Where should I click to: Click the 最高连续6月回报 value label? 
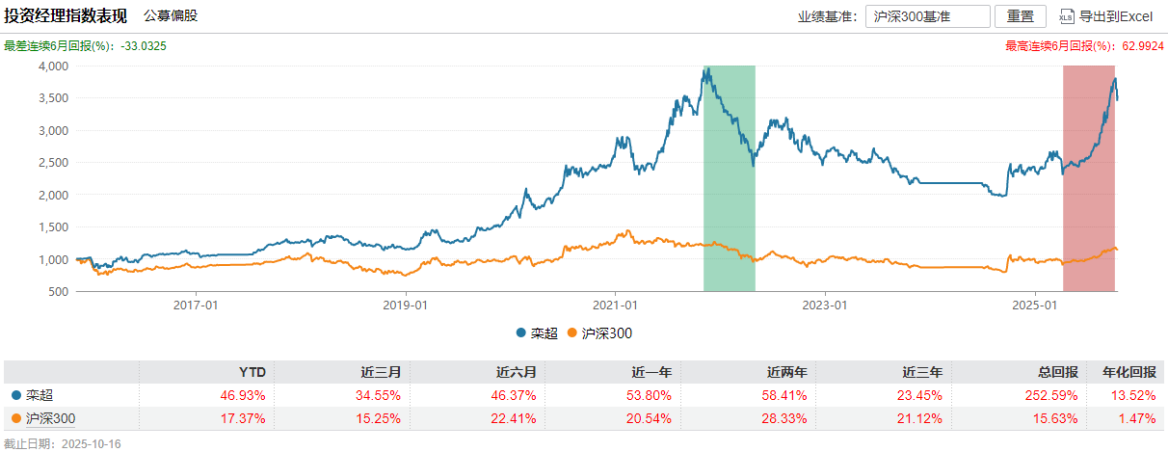point(1084,46)
